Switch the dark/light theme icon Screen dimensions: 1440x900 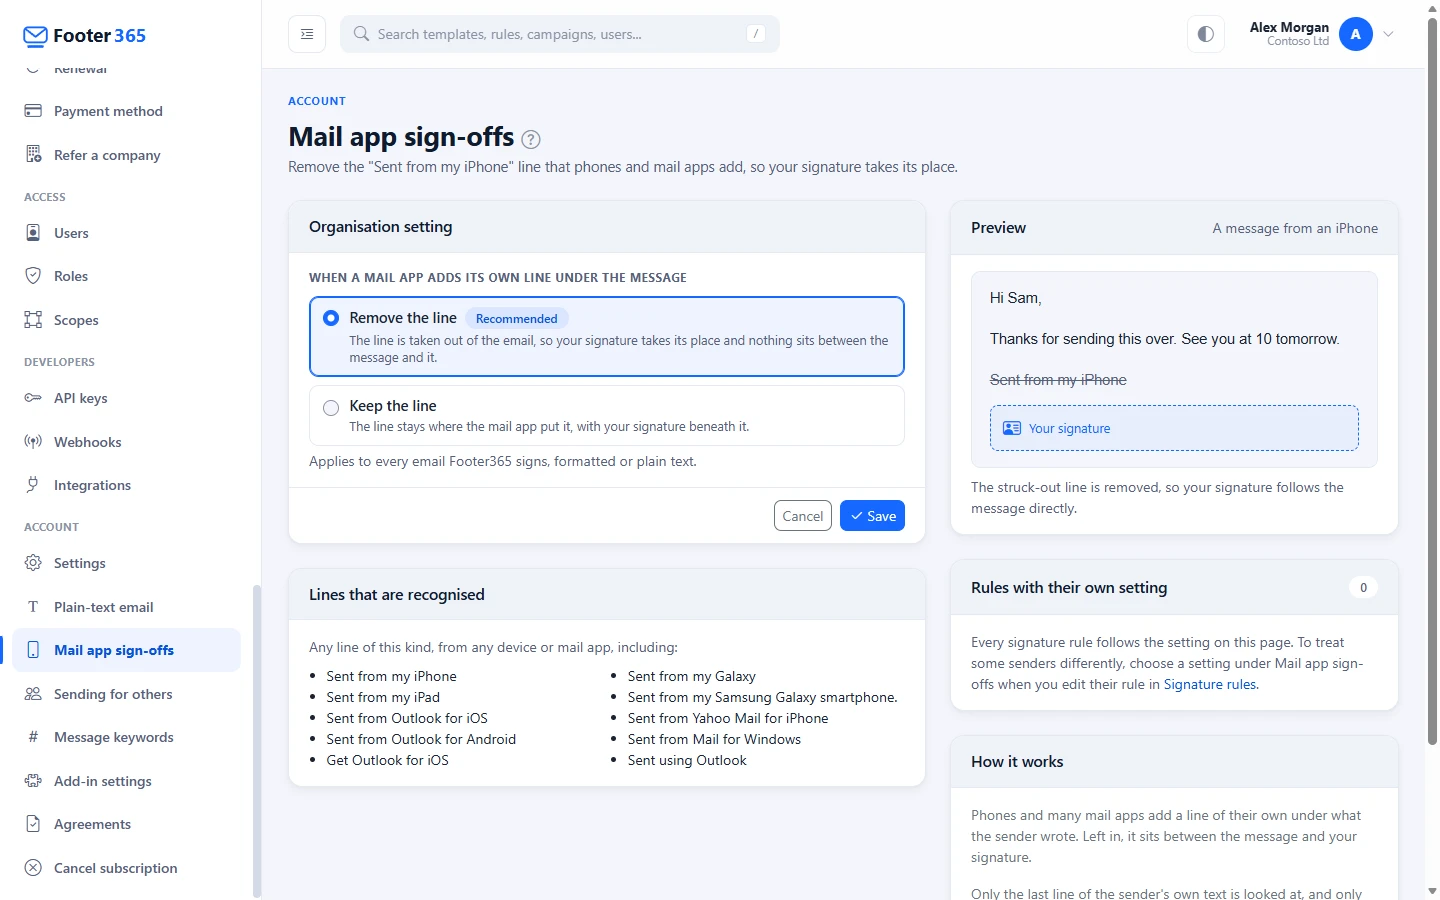pyautogui.click(x=1206, y=34)
